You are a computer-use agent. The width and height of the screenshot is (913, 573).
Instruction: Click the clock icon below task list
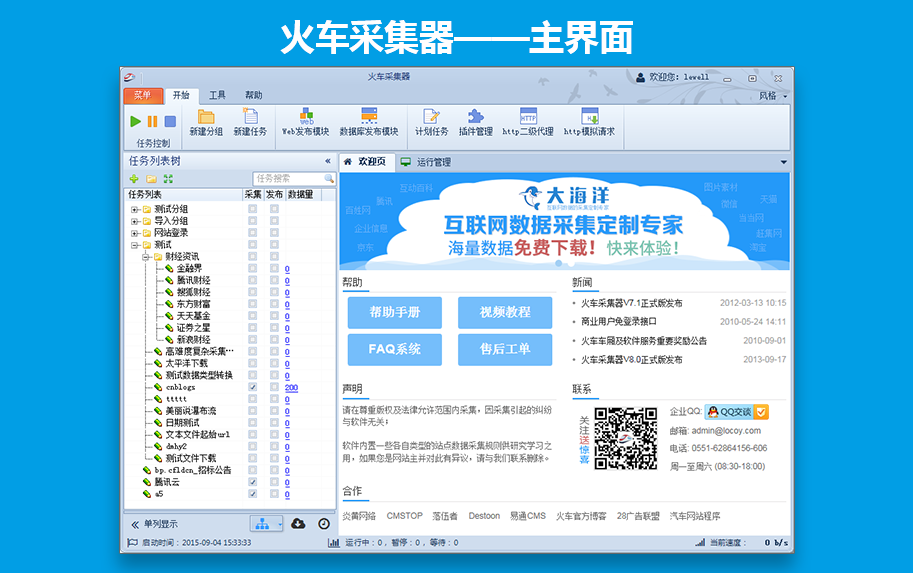(324, 524)
